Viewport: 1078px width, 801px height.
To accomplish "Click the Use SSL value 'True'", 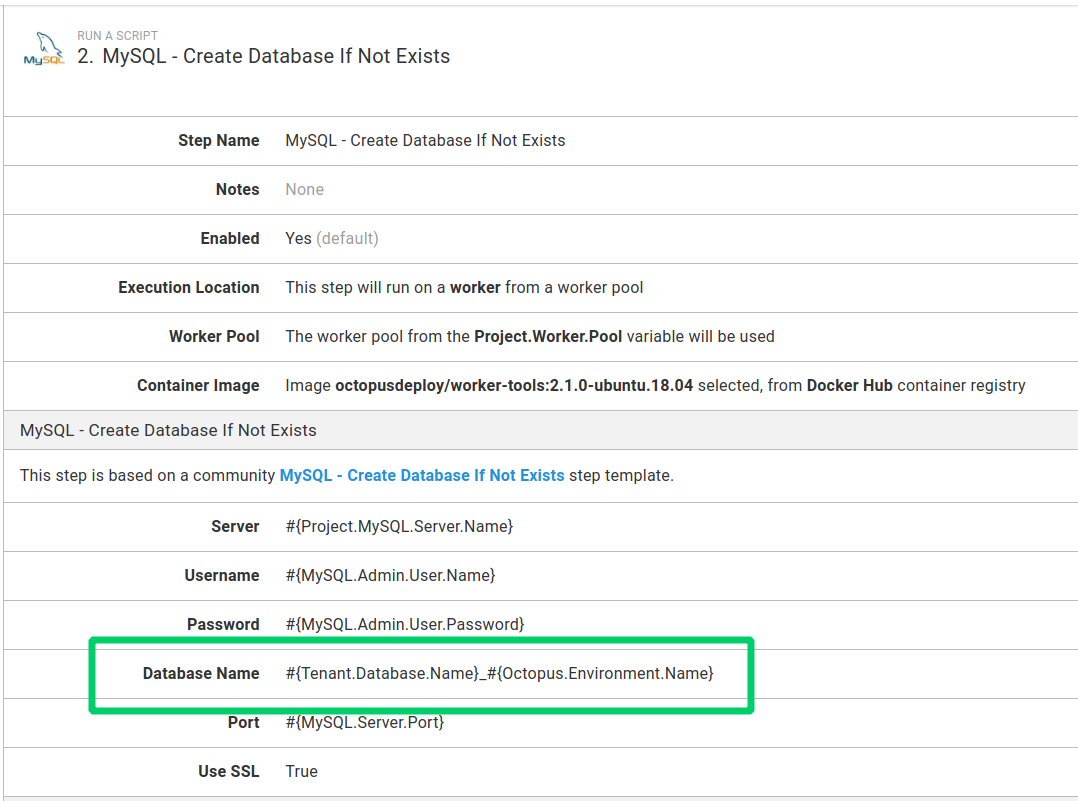I will tap(301, 771).
